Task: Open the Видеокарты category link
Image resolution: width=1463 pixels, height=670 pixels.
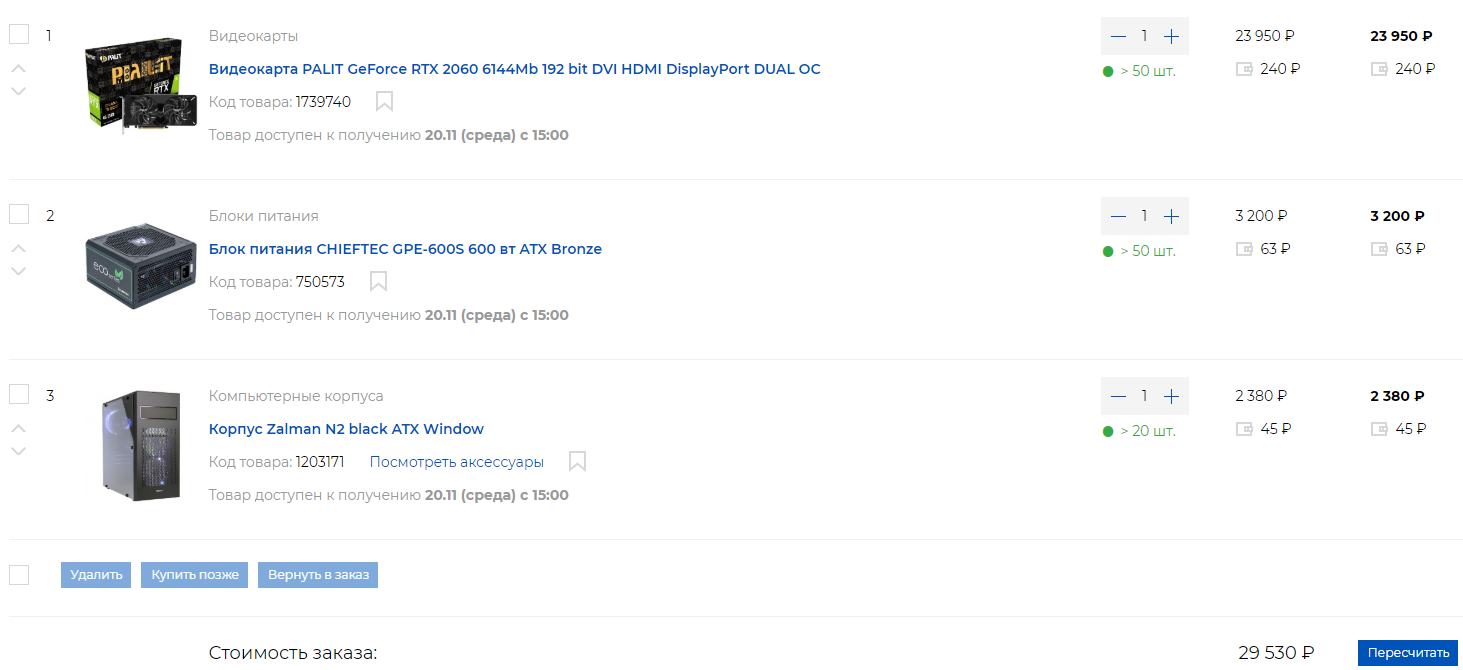Action: tap(253, 36)
